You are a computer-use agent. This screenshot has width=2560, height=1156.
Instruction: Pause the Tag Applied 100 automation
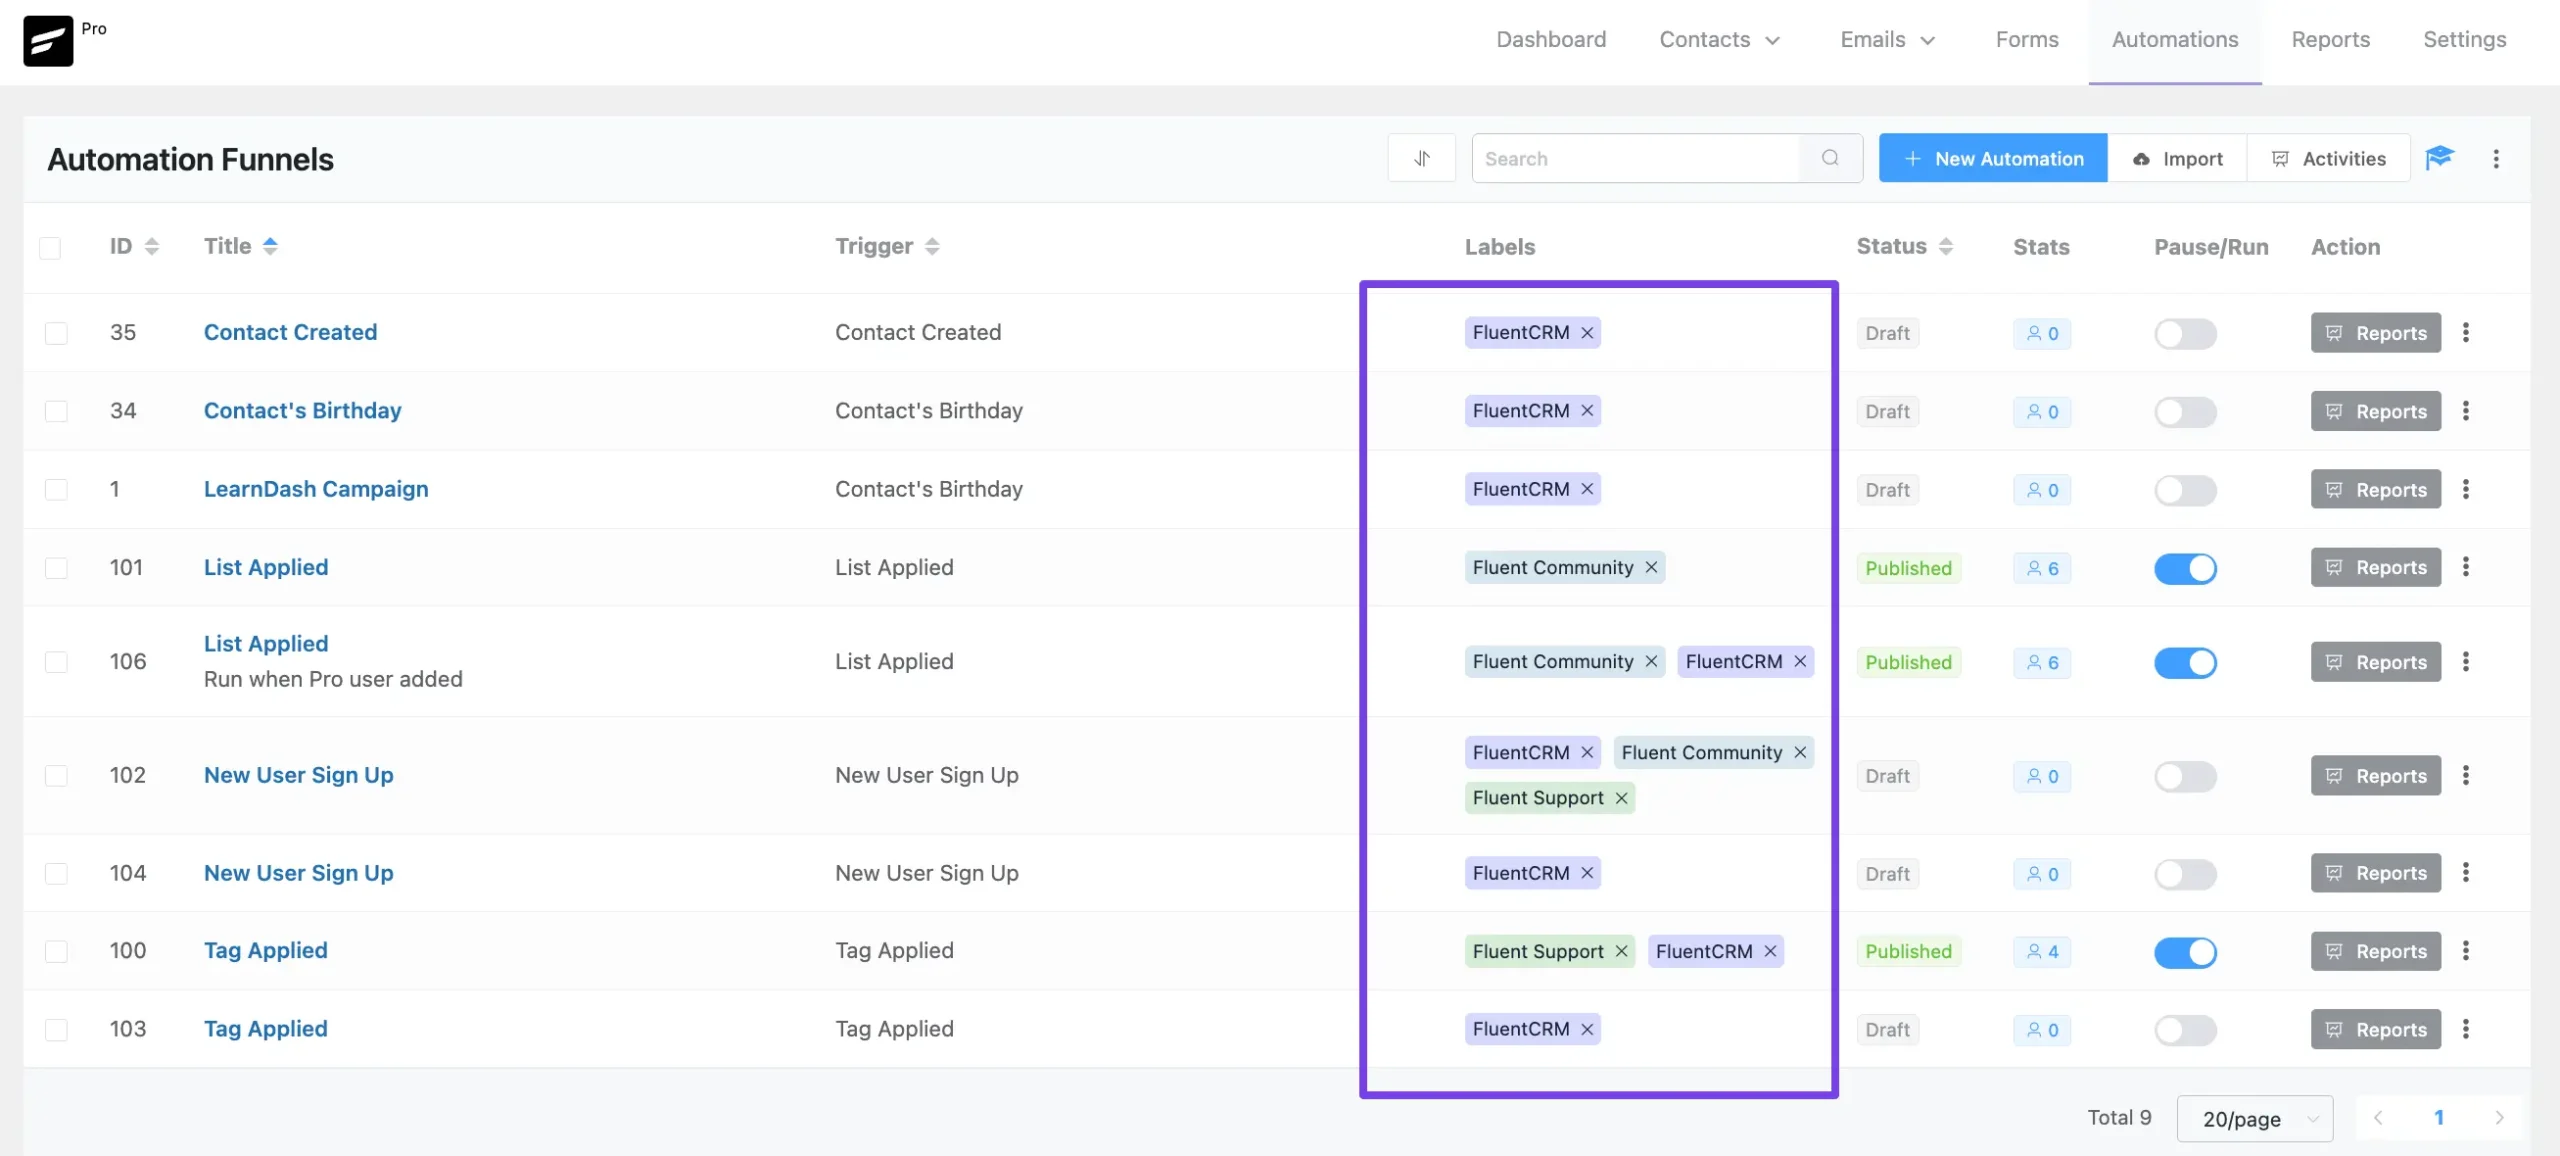2185,952
